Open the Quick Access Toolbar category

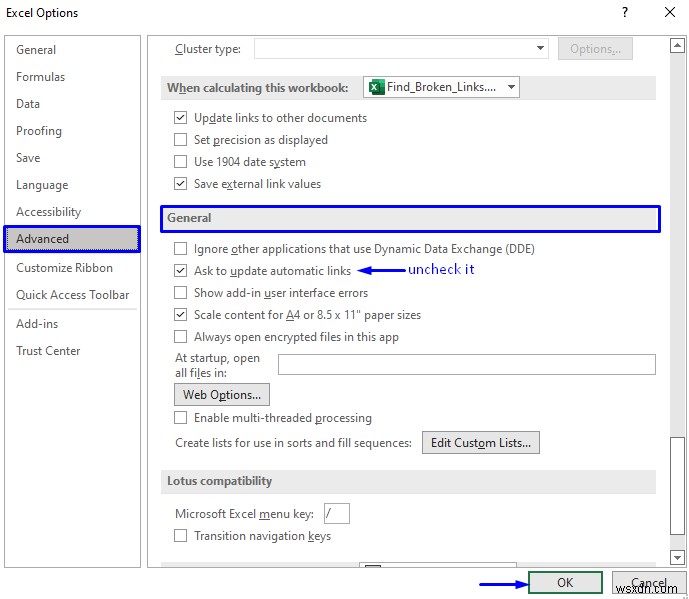[73, 295]
